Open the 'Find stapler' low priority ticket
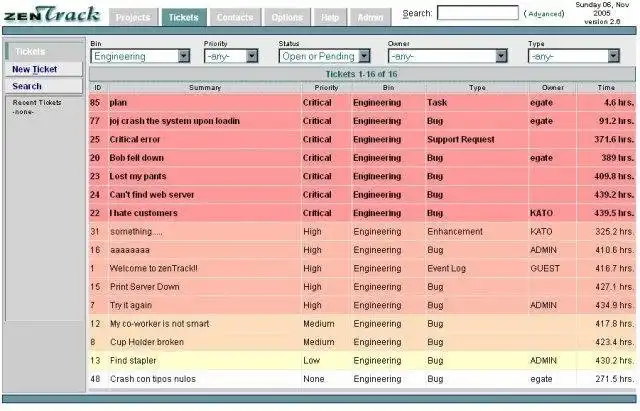The image size is (640, 411). (x=133, y=361)
